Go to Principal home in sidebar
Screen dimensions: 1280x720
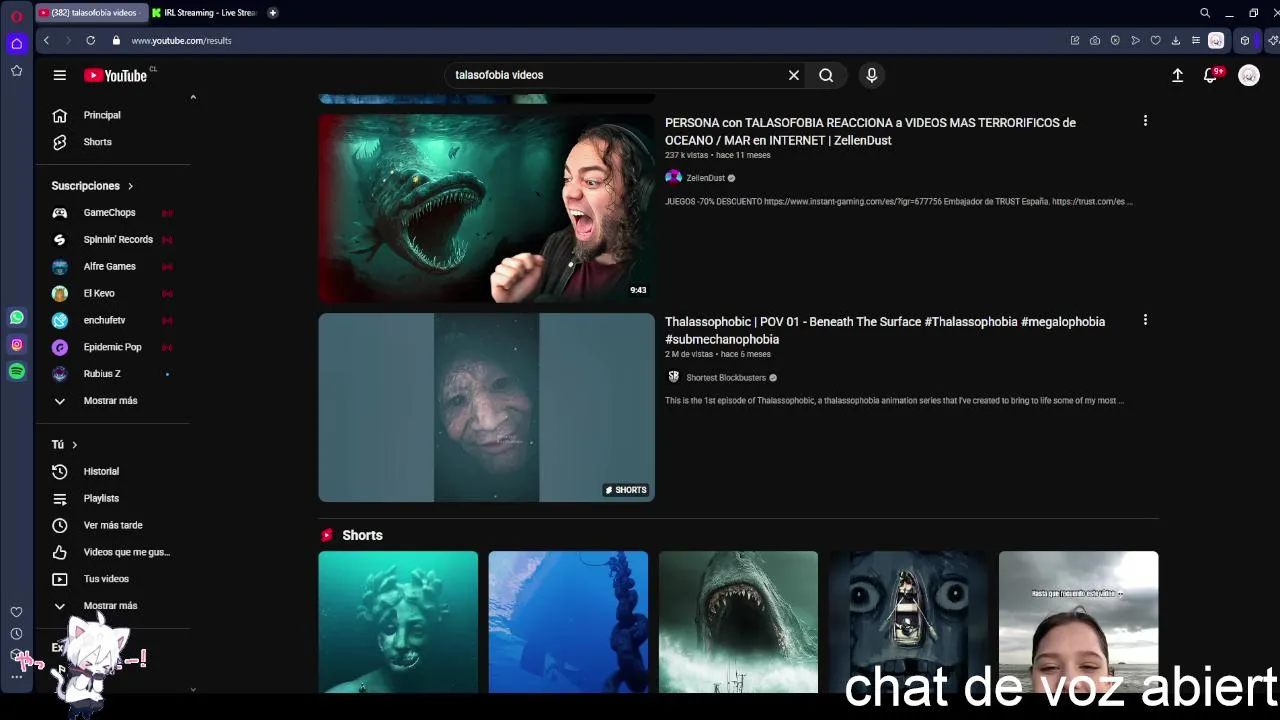[102, 115]
